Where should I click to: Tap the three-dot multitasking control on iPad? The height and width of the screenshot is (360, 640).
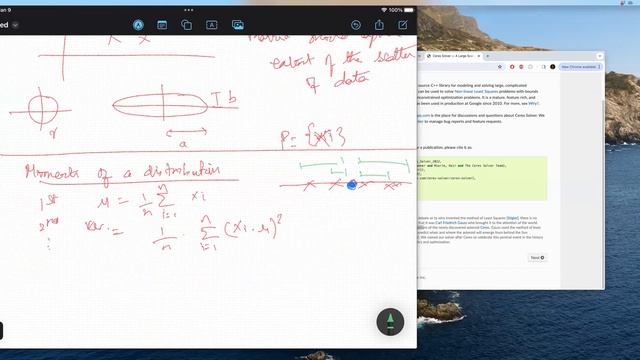[189, 10]
